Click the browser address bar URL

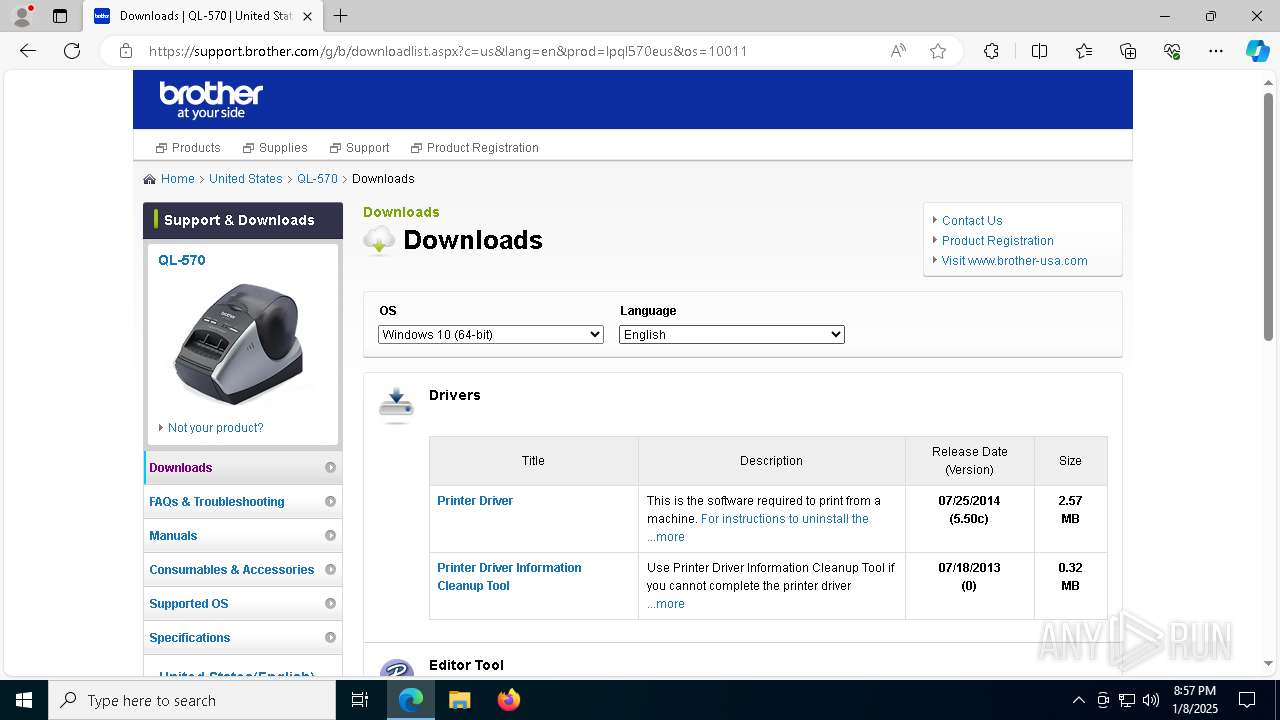click(448, 51)
